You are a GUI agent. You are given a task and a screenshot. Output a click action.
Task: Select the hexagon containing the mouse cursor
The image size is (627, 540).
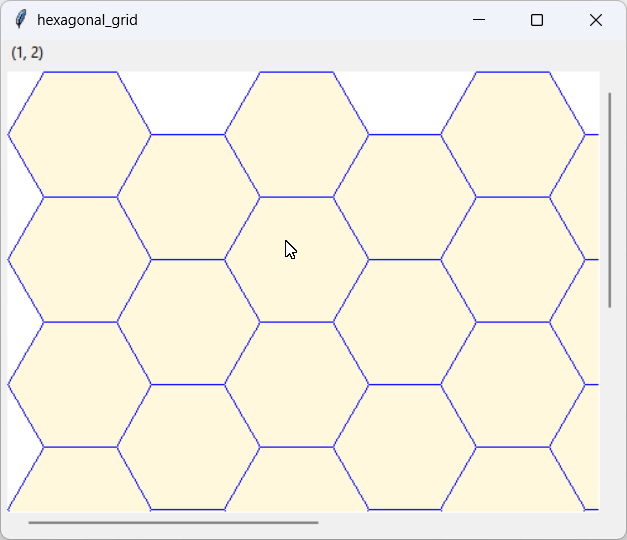pos(296,260)
